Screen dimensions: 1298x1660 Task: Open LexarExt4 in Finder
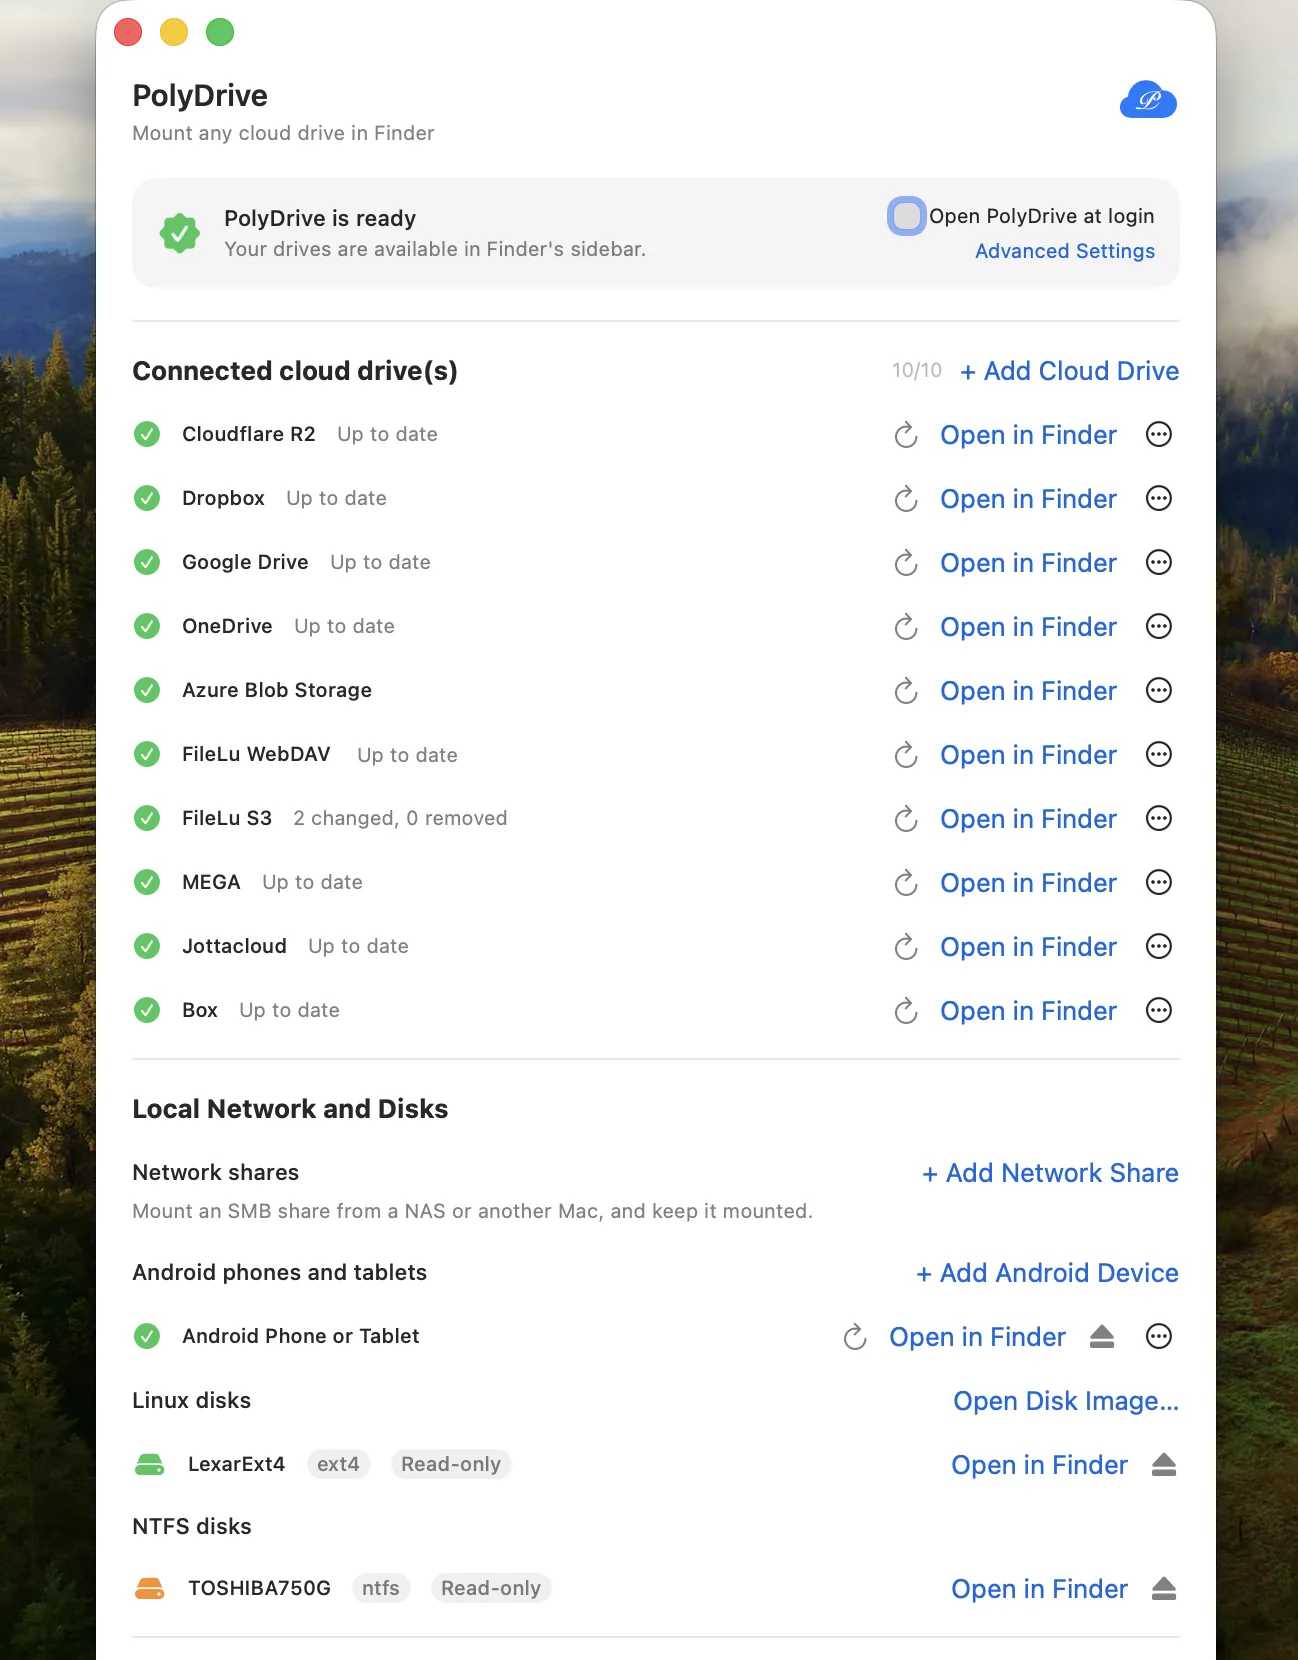(x=1039, y=1465)
